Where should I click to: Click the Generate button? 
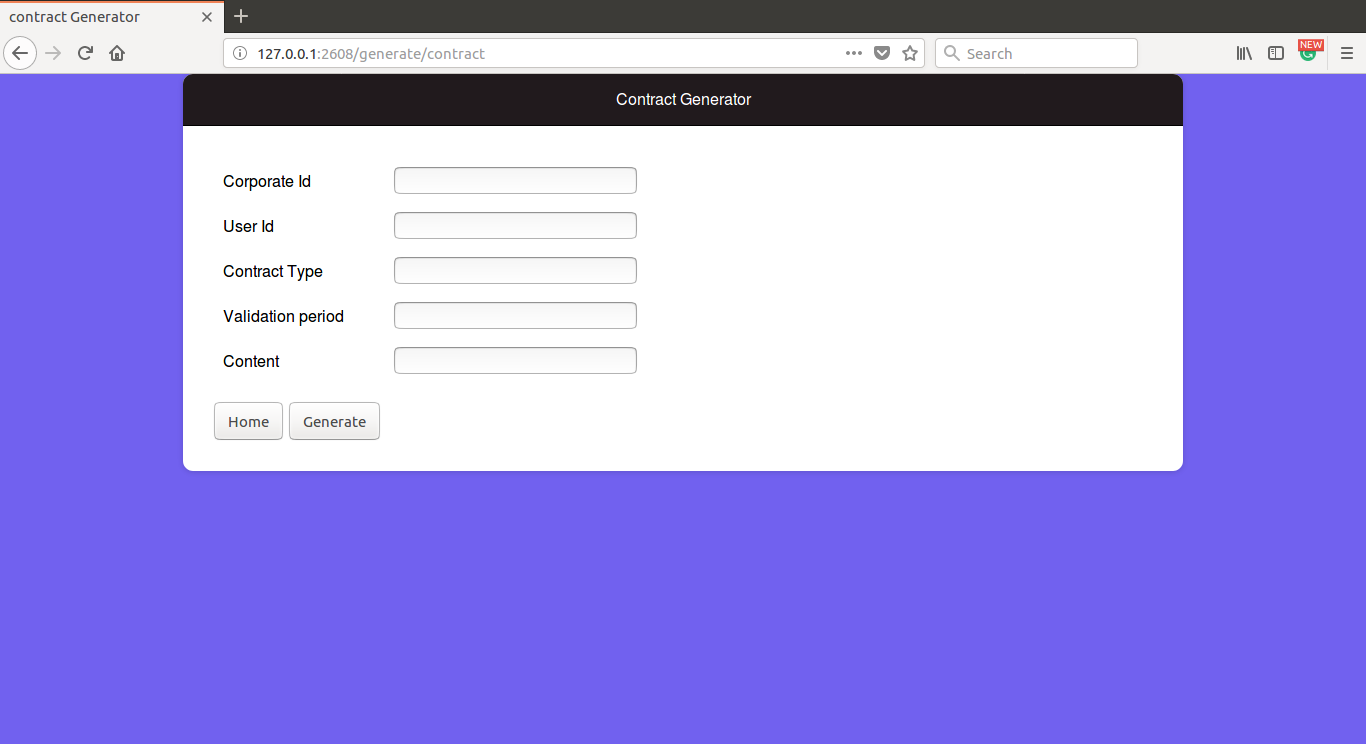click(334, 421)
